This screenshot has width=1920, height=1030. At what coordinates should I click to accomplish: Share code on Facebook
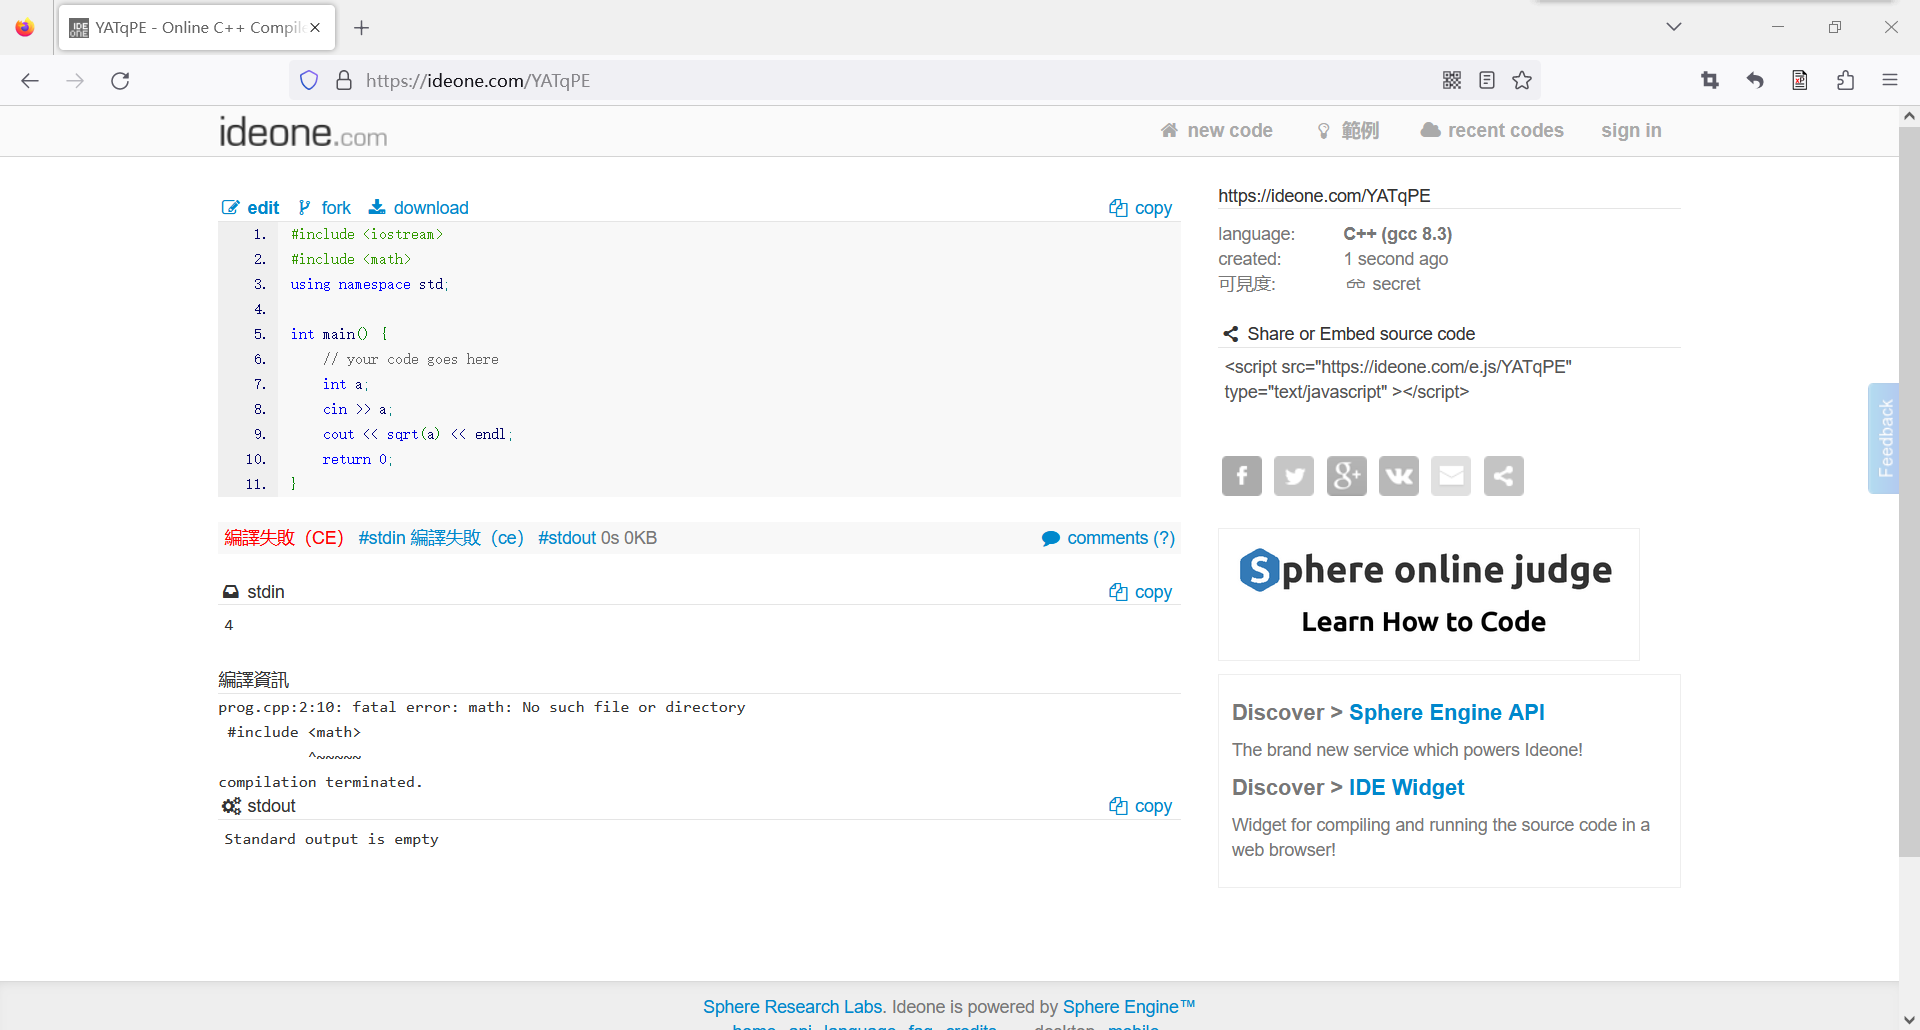click(x=1242, y=476)
